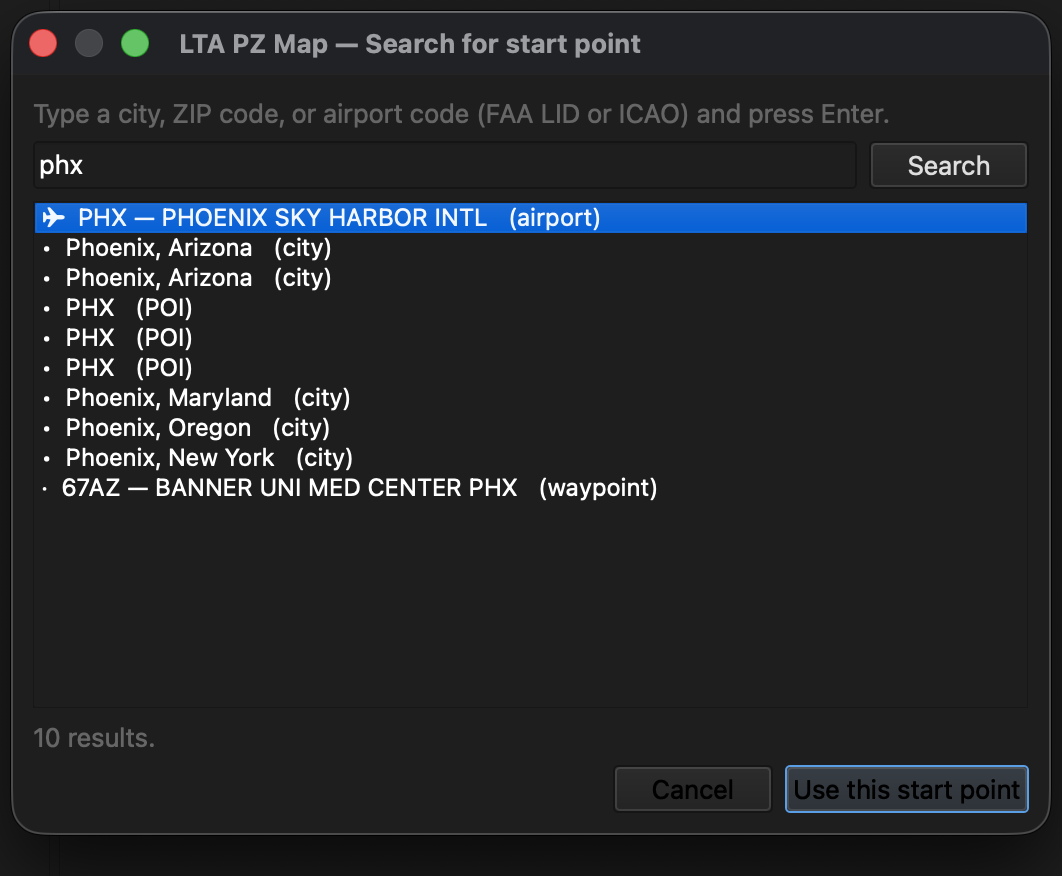This screenshot has width=1062, height=876.
Task: Click the green zoom window button
Action: click(135, 44)
